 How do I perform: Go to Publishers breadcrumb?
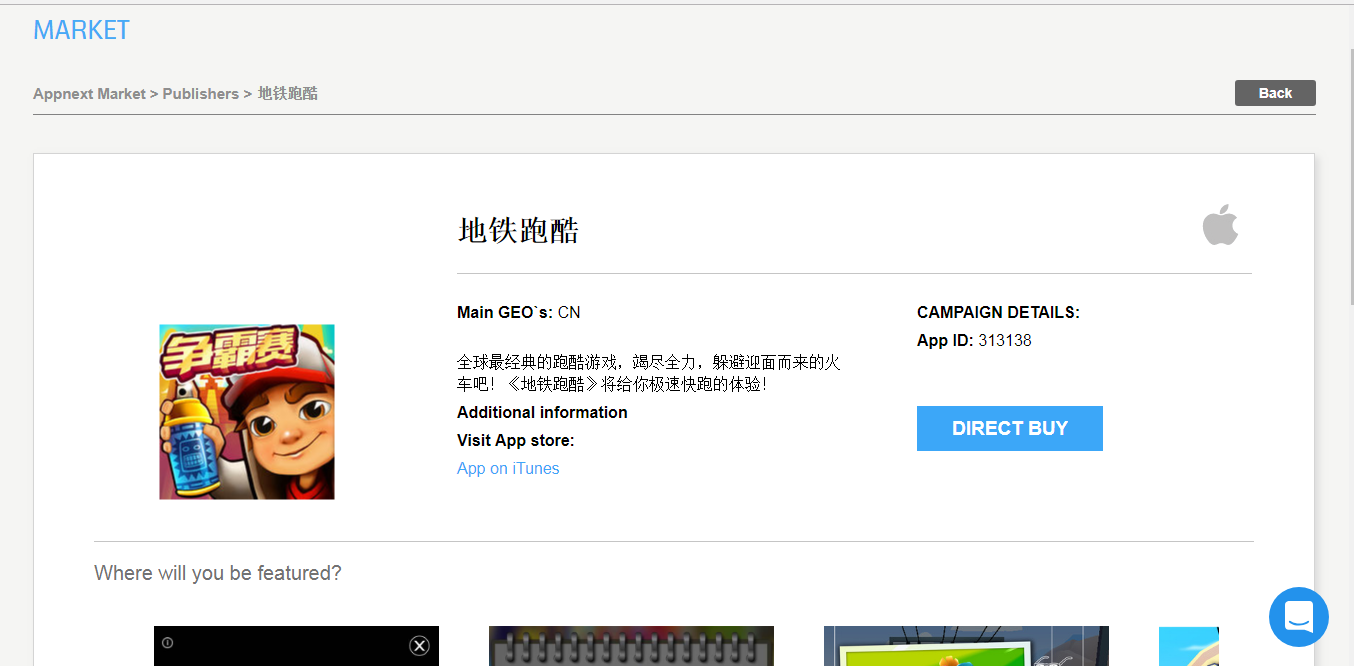click(201, 93)
